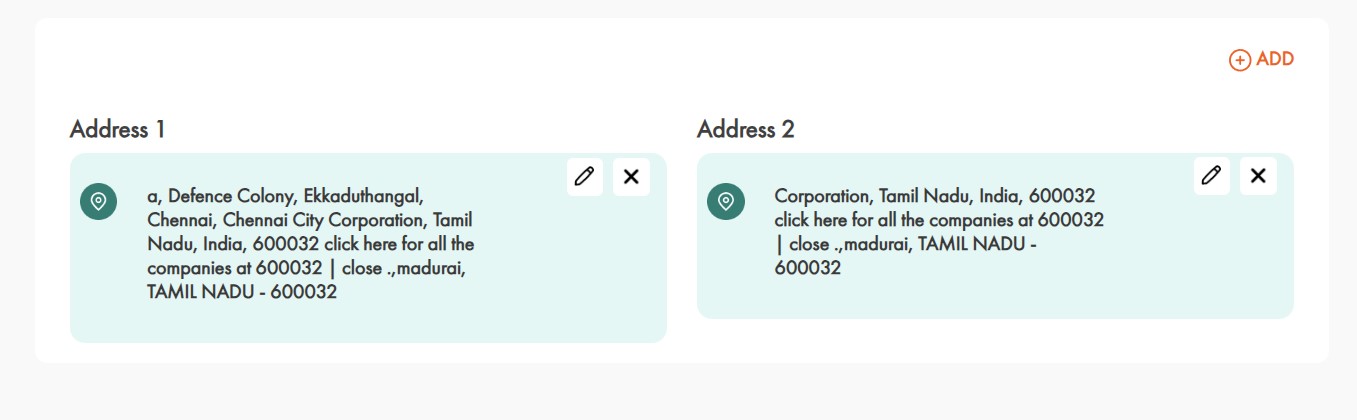This screenshot has height=420, width=1357.
Task: Click the orange ADD text label
Action: [1275, 59]
